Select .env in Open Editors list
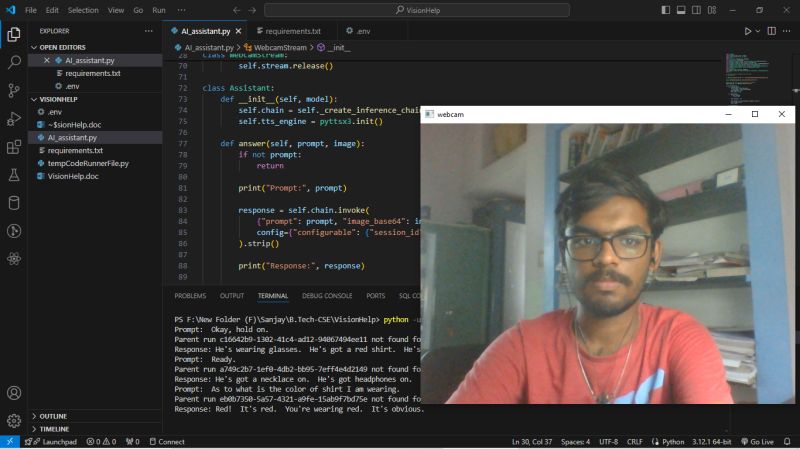This screenshot has width=800, height=449. pos(95,86)
